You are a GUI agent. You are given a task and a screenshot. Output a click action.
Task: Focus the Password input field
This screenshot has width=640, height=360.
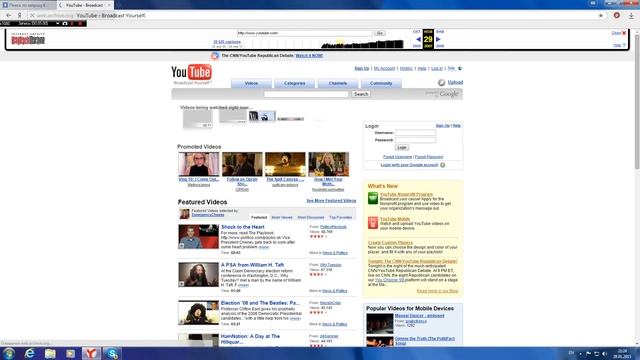point(415,140)
